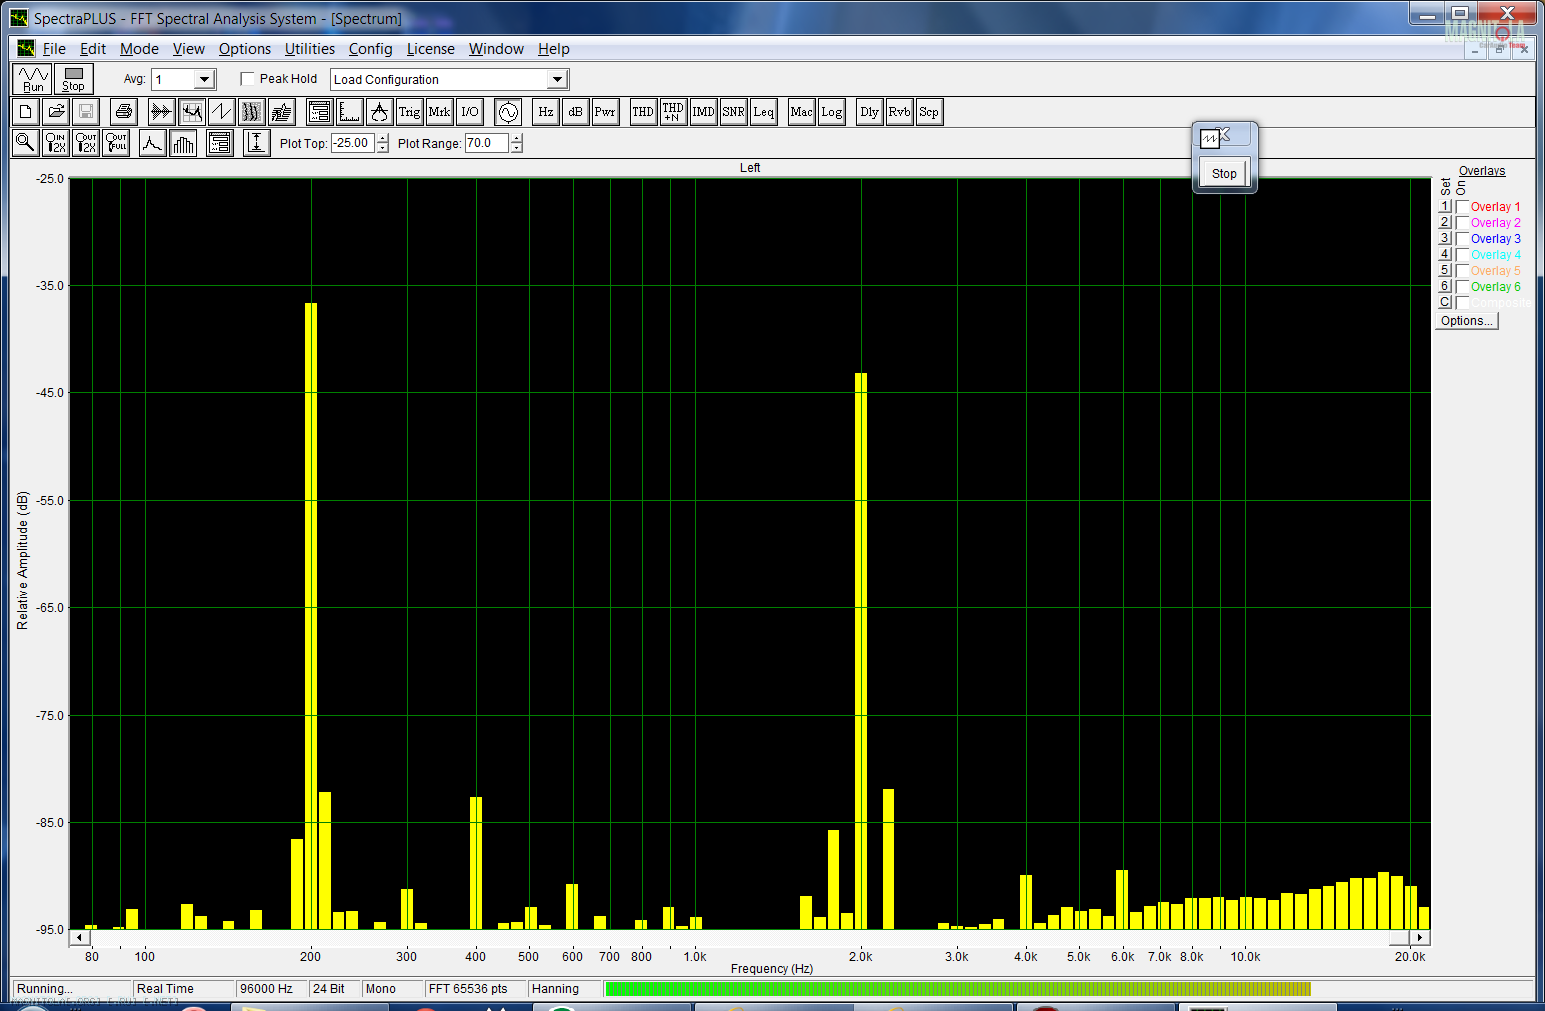The height and width of the screenshot is (1011, 1545).
Task: Open the I/O toolbar button
Action: 470,112
